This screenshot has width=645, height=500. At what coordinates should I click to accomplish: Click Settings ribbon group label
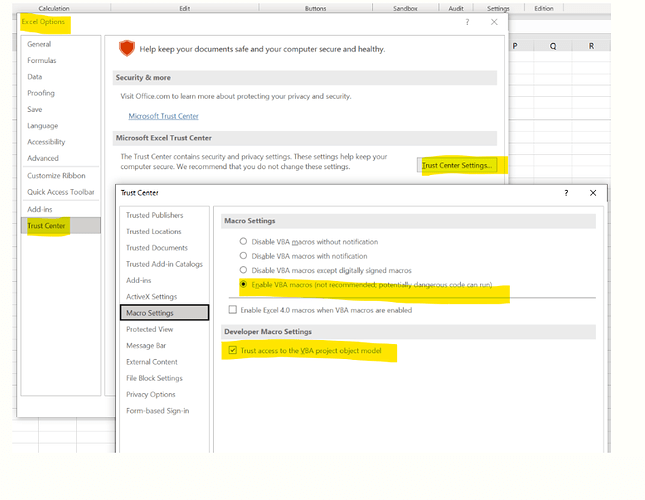[498, 8]
